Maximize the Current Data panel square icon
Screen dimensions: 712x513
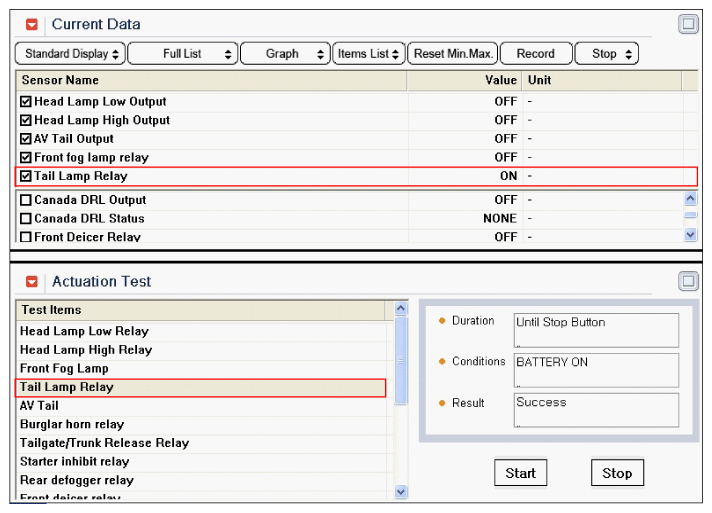688,24
